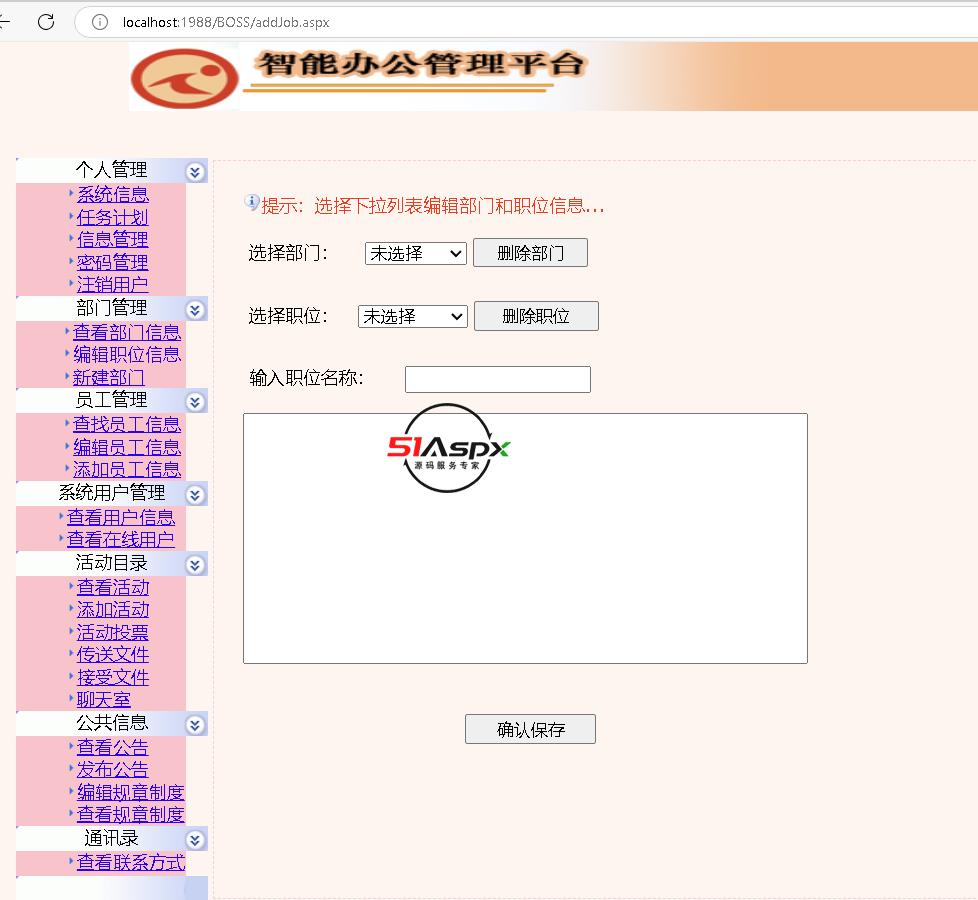The image size is (978, 900).
Task: Open the 活动投票 link
Action: (113, 632)
